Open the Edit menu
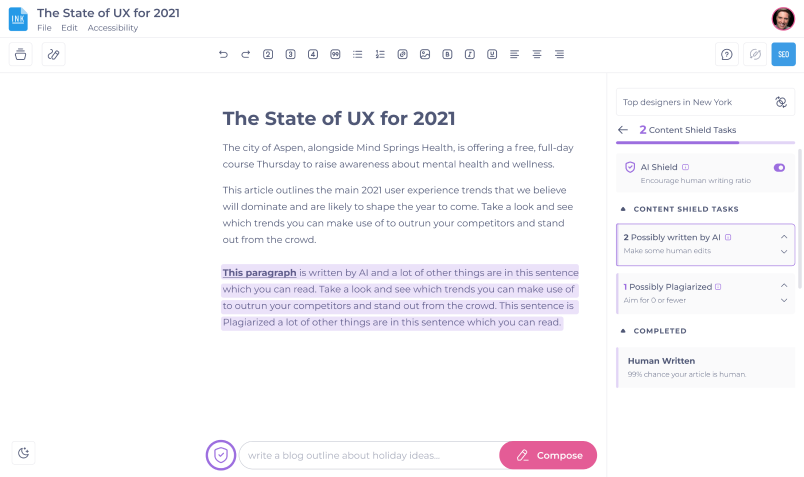The height and width of the screenshot is (477, 804). point(69,28)
